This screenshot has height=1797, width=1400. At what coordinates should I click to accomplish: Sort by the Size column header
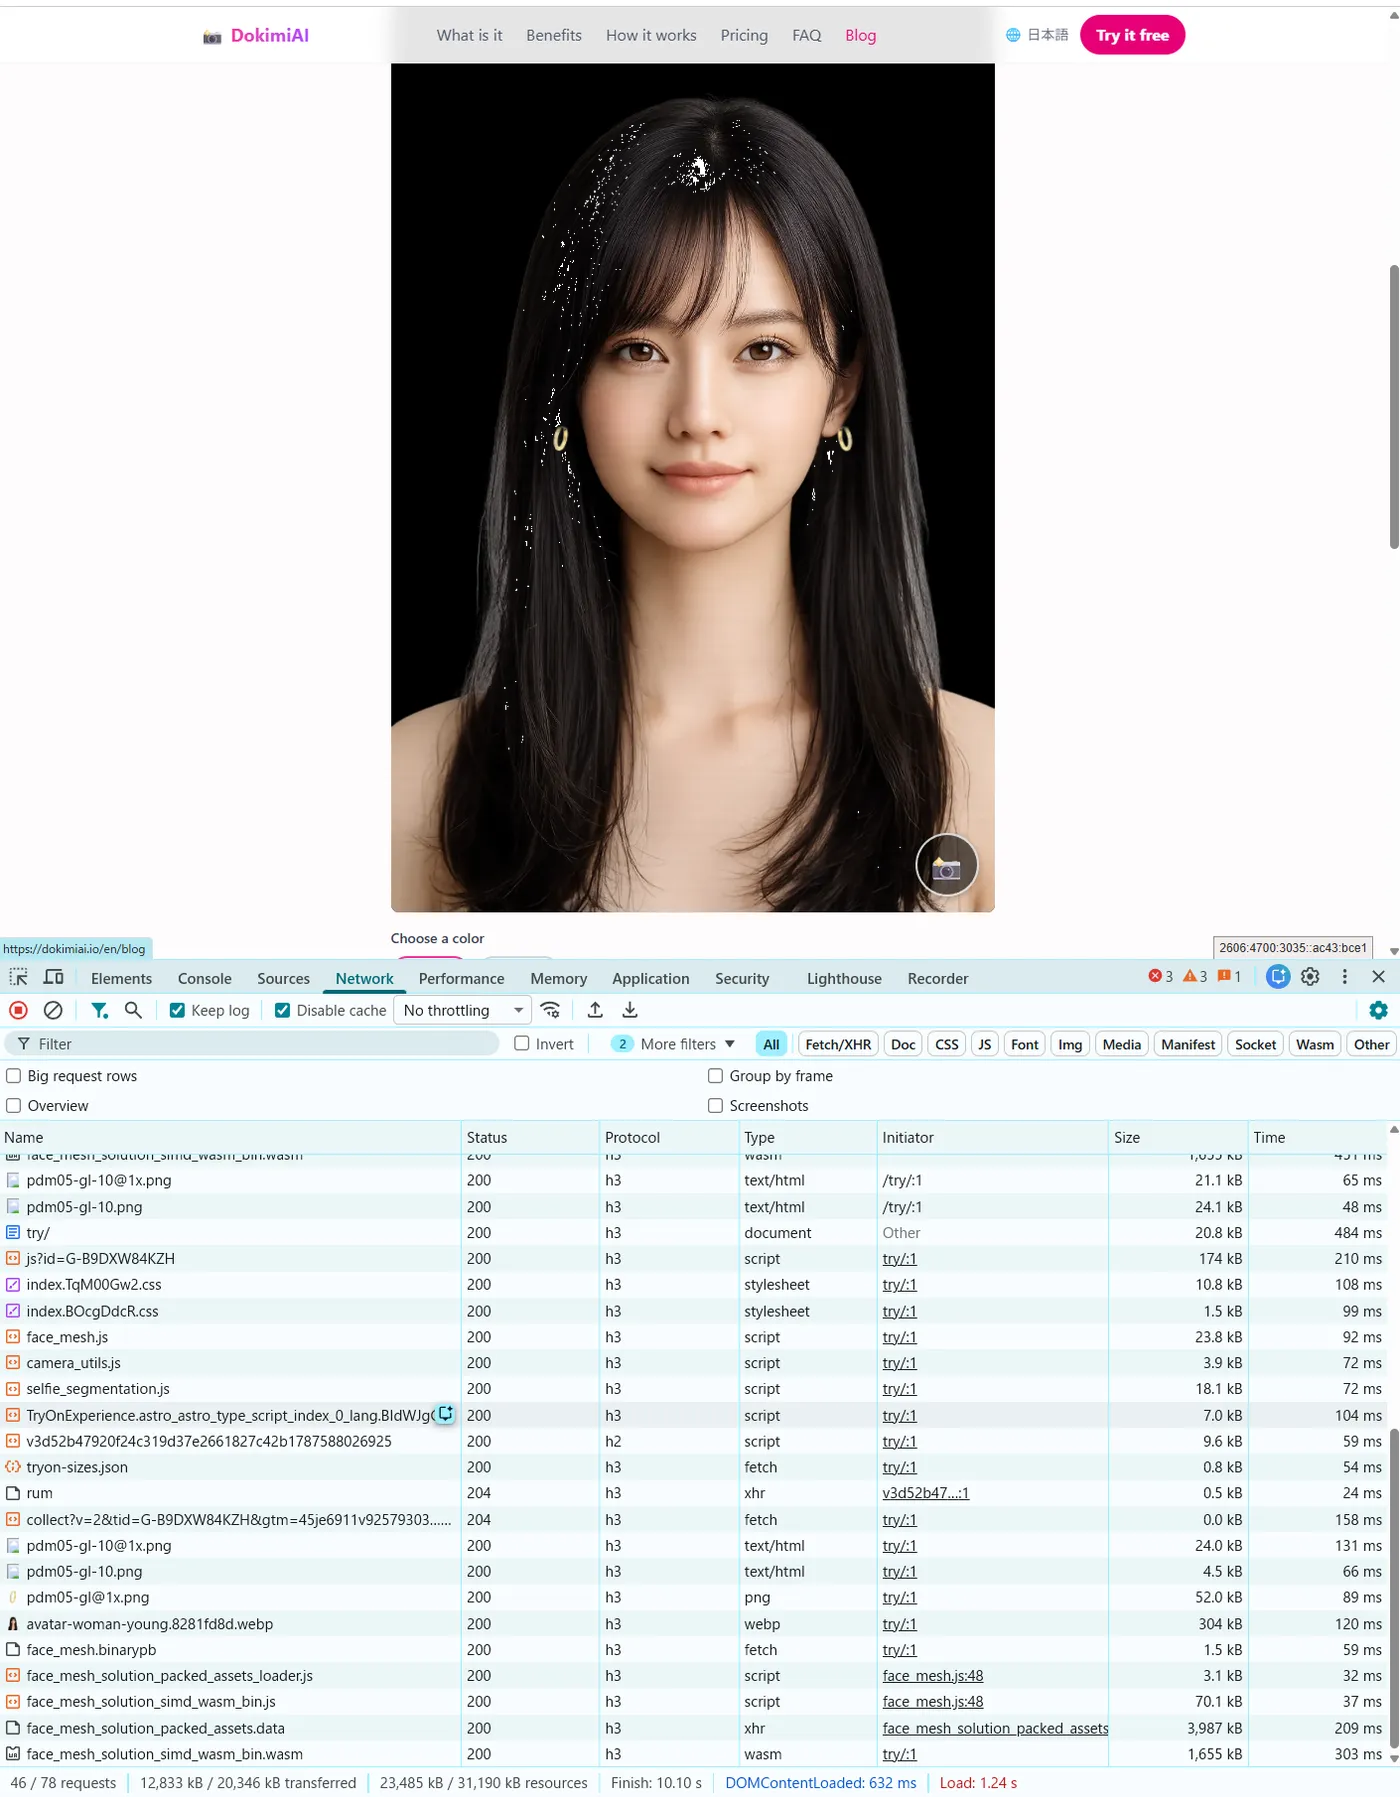pos(1178,1137)
